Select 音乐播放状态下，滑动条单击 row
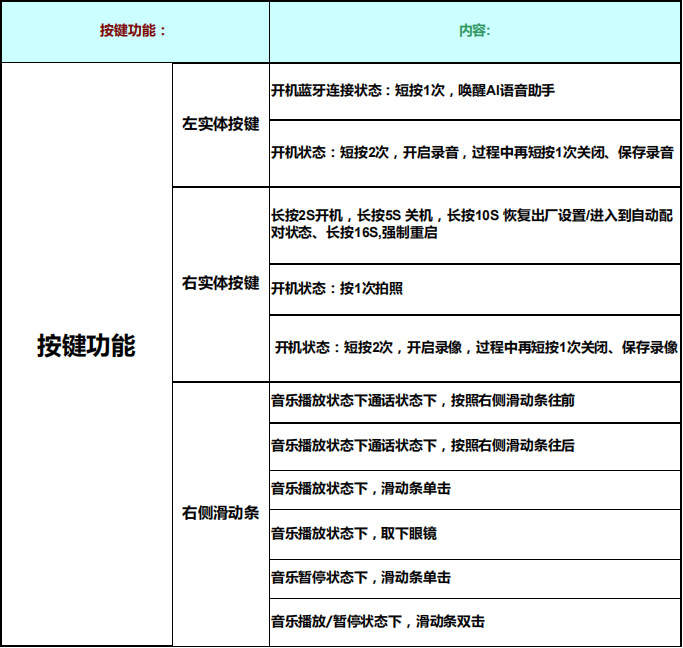This screenshot has width=683, height=648. pos(475,490)
